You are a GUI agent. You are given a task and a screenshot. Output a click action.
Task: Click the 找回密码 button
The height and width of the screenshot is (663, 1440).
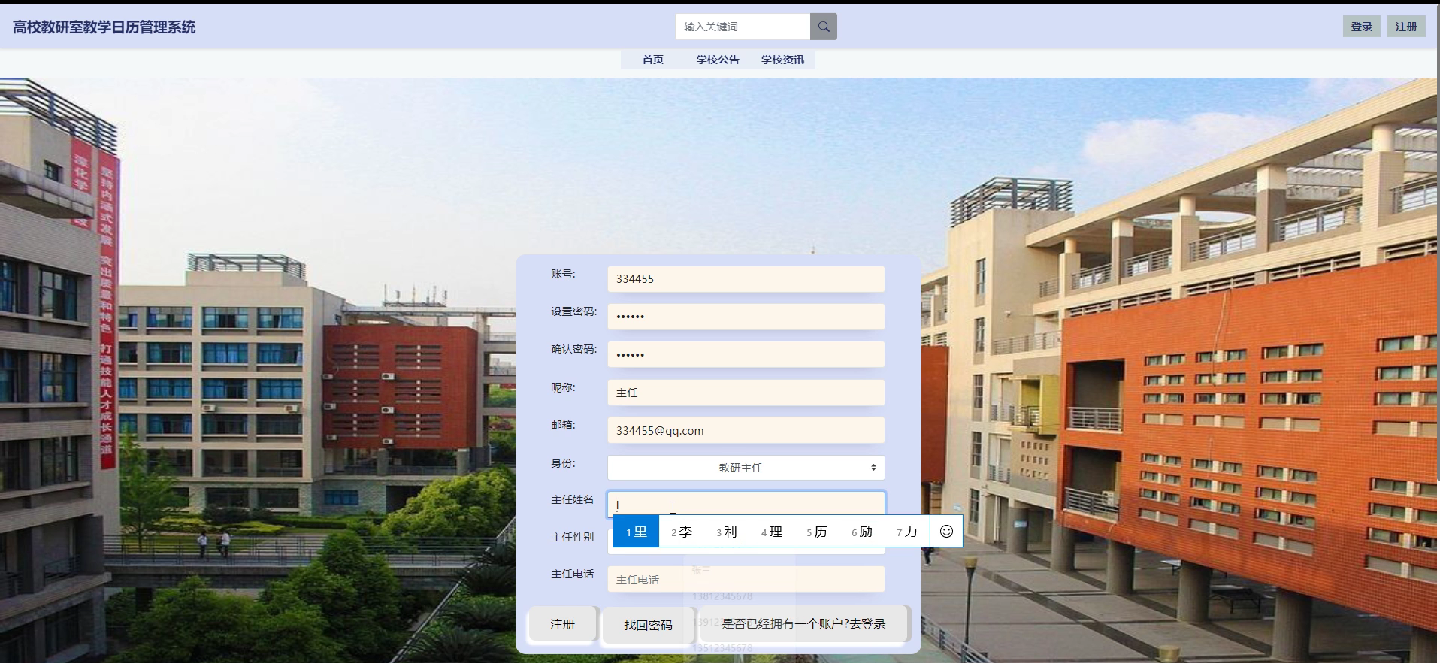coord(647,623)
